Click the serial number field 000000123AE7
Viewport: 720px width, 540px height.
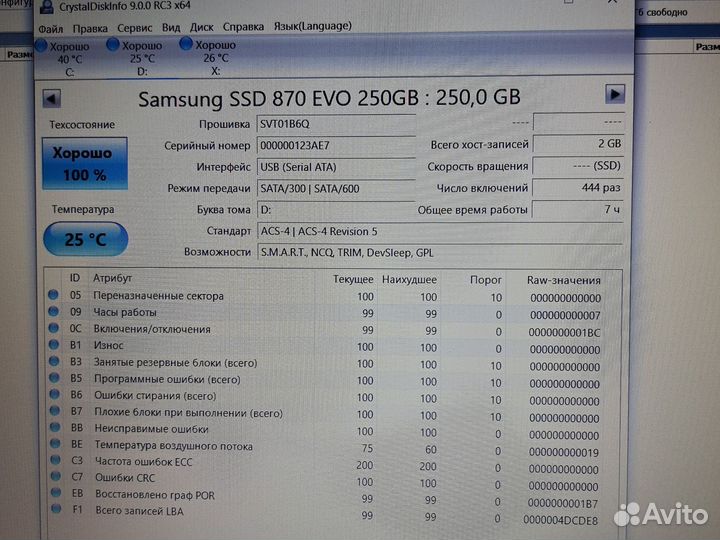pyautogui.click(x=336, y=146)
